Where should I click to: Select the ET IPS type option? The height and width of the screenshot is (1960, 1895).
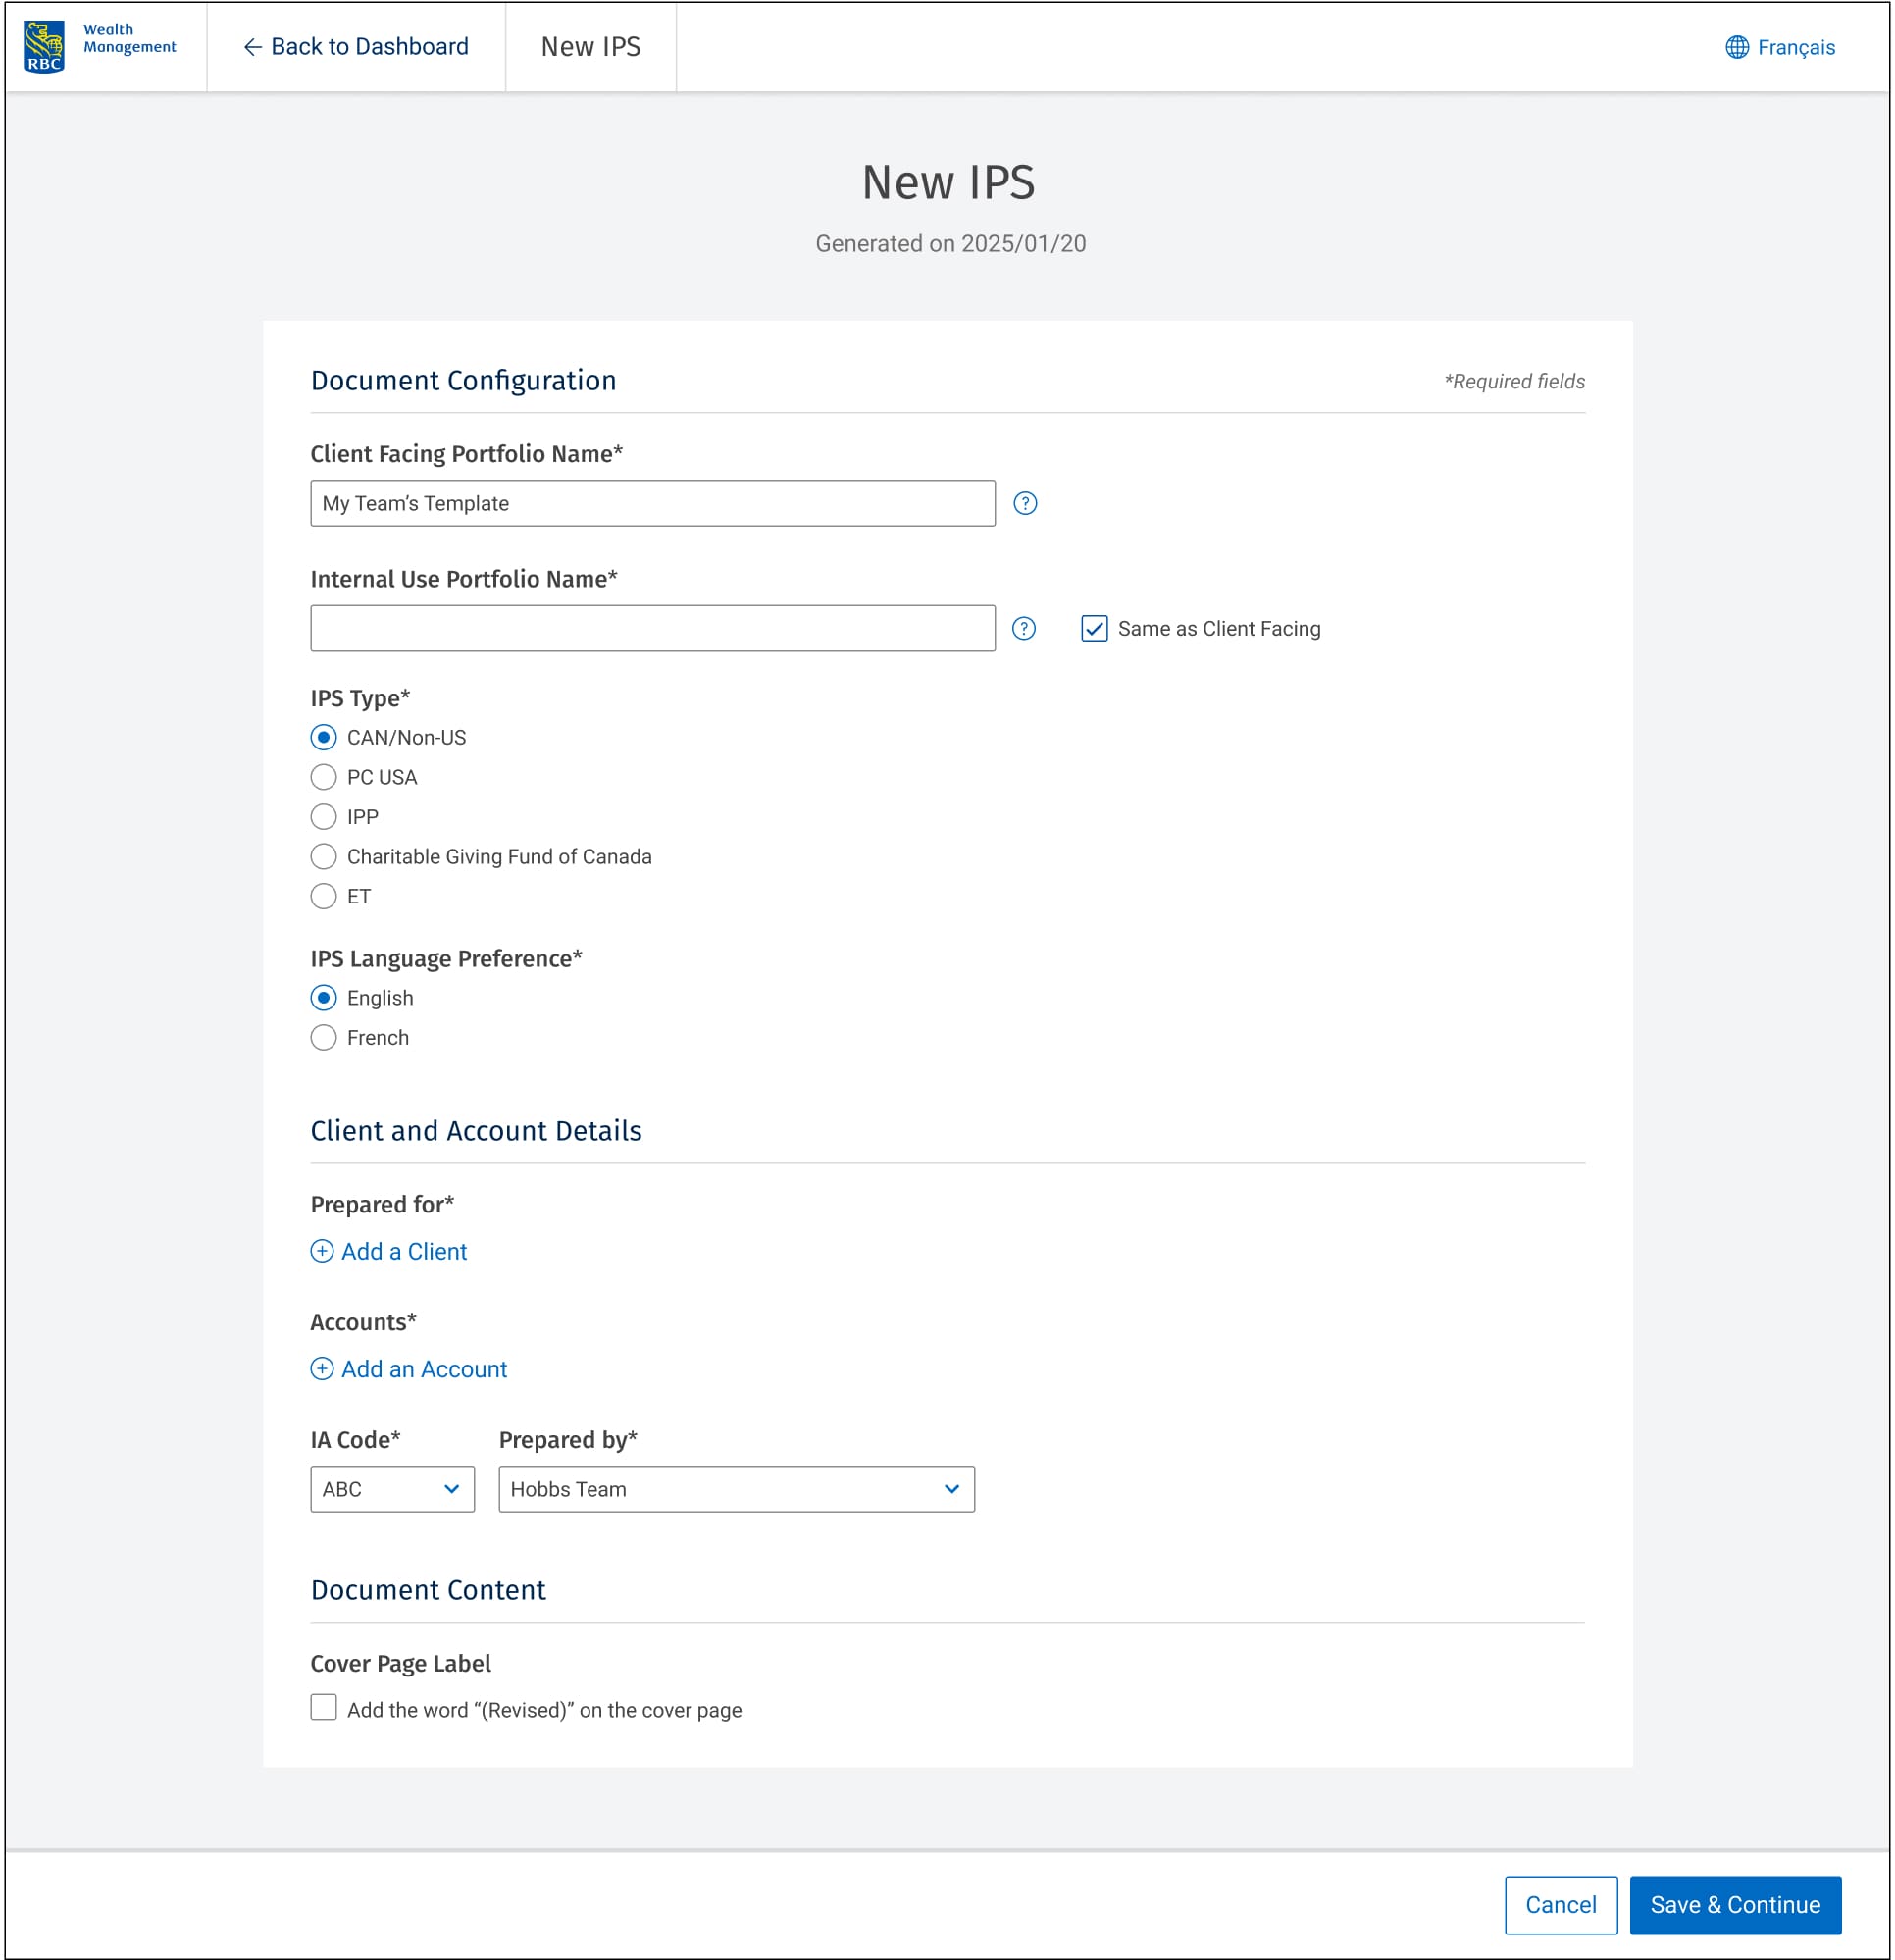coord(323,896)
